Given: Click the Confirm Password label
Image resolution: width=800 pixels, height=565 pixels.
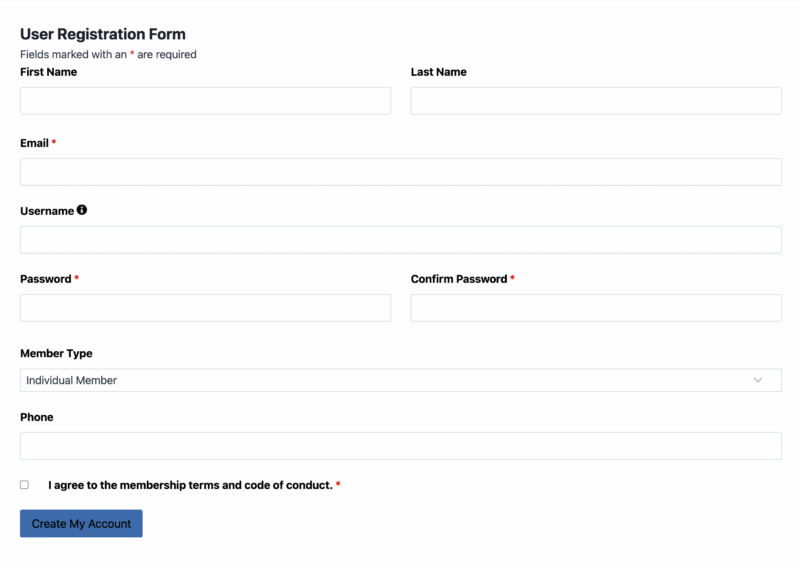Looking at the screenshot, I should click(459, 279).
